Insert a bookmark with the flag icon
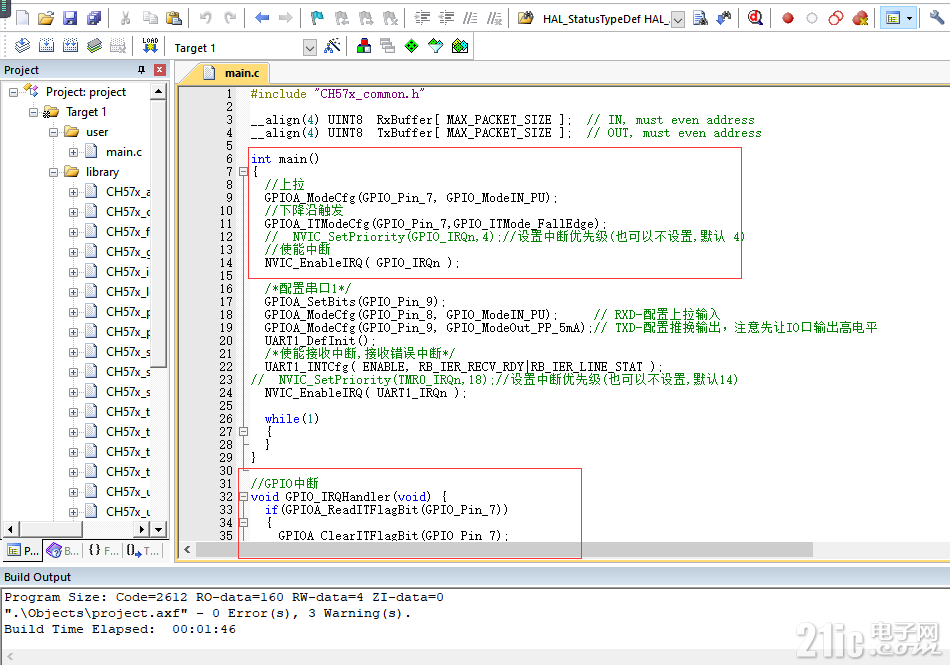The width and height of the screenshot is (950, 665). (317, 18)
